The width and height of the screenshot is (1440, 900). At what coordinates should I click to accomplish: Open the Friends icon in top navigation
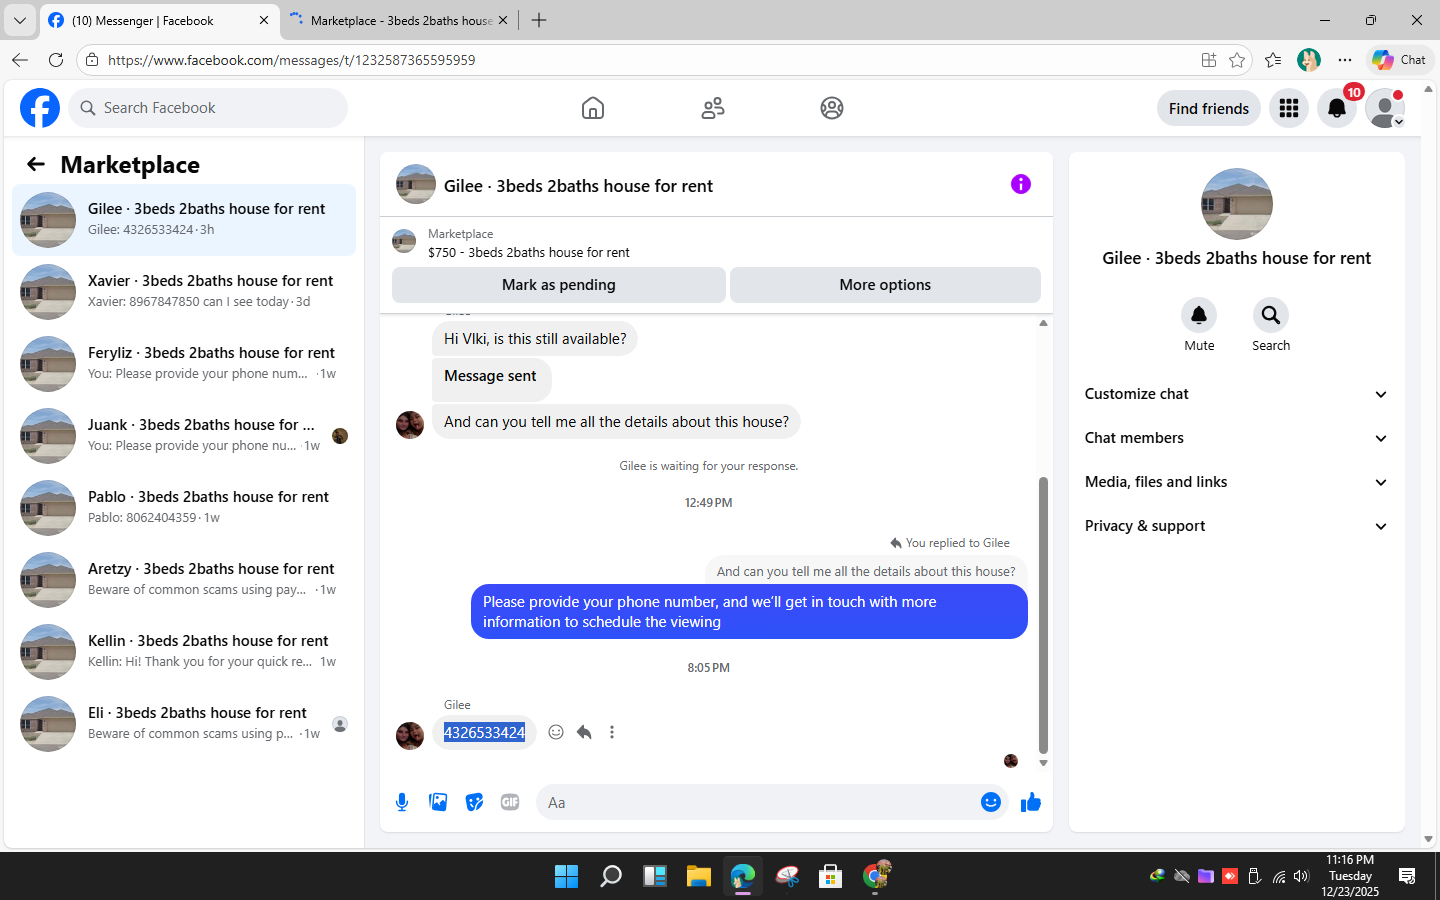[x=713, y=108]
